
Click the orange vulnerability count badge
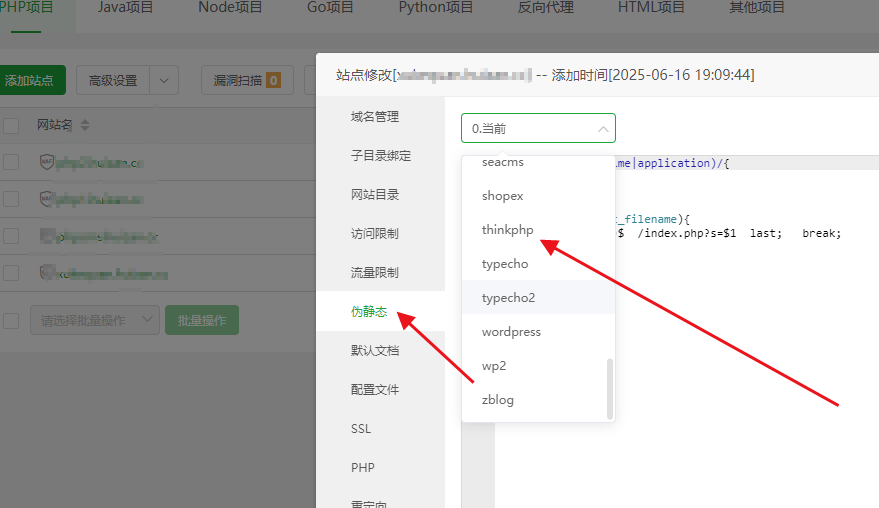point(273,80)
